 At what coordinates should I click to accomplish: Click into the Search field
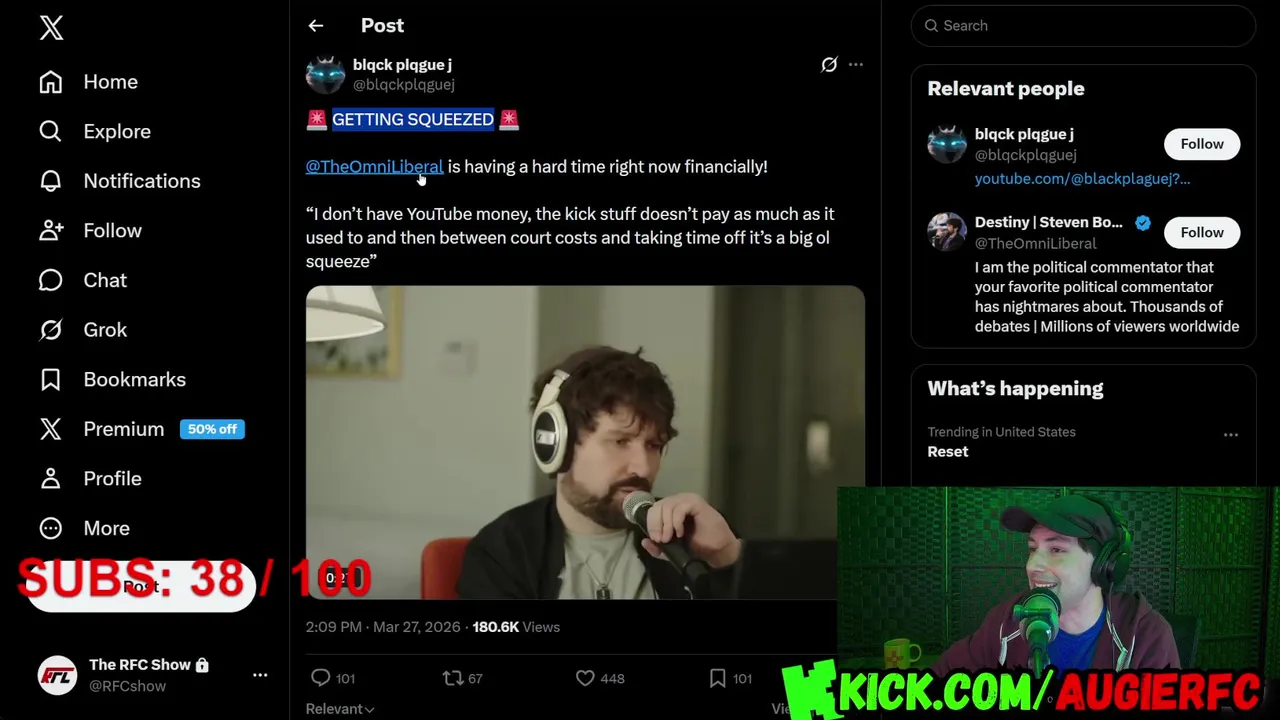click(x=1083, y=26)
